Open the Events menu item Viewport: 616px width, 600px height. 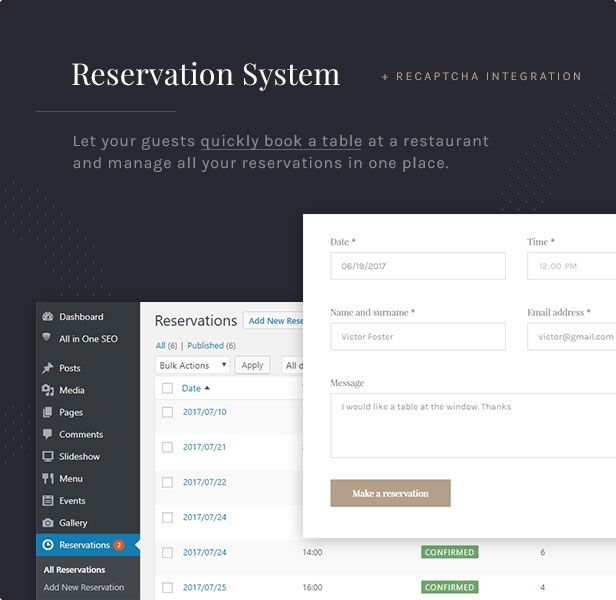tap(72, 500)
